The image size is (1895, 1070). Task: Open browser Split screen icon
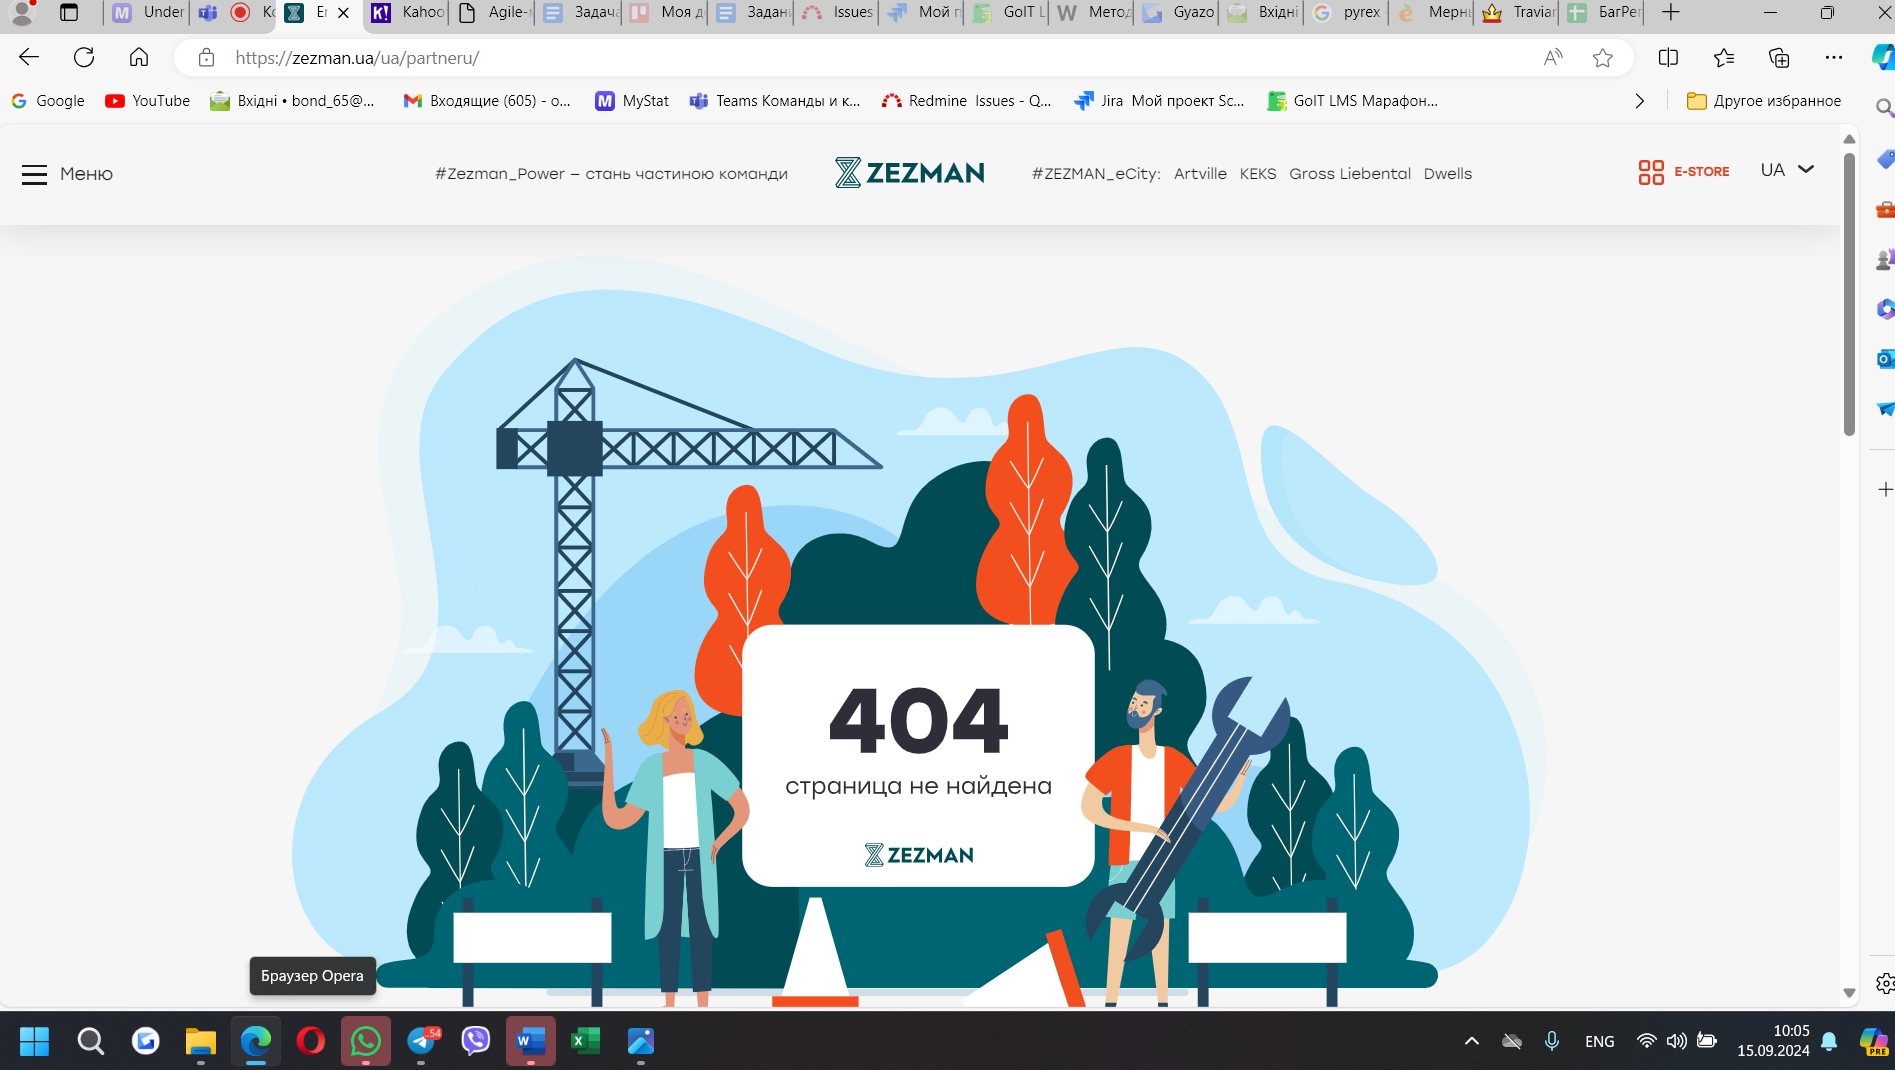(x=1668, y=58)
